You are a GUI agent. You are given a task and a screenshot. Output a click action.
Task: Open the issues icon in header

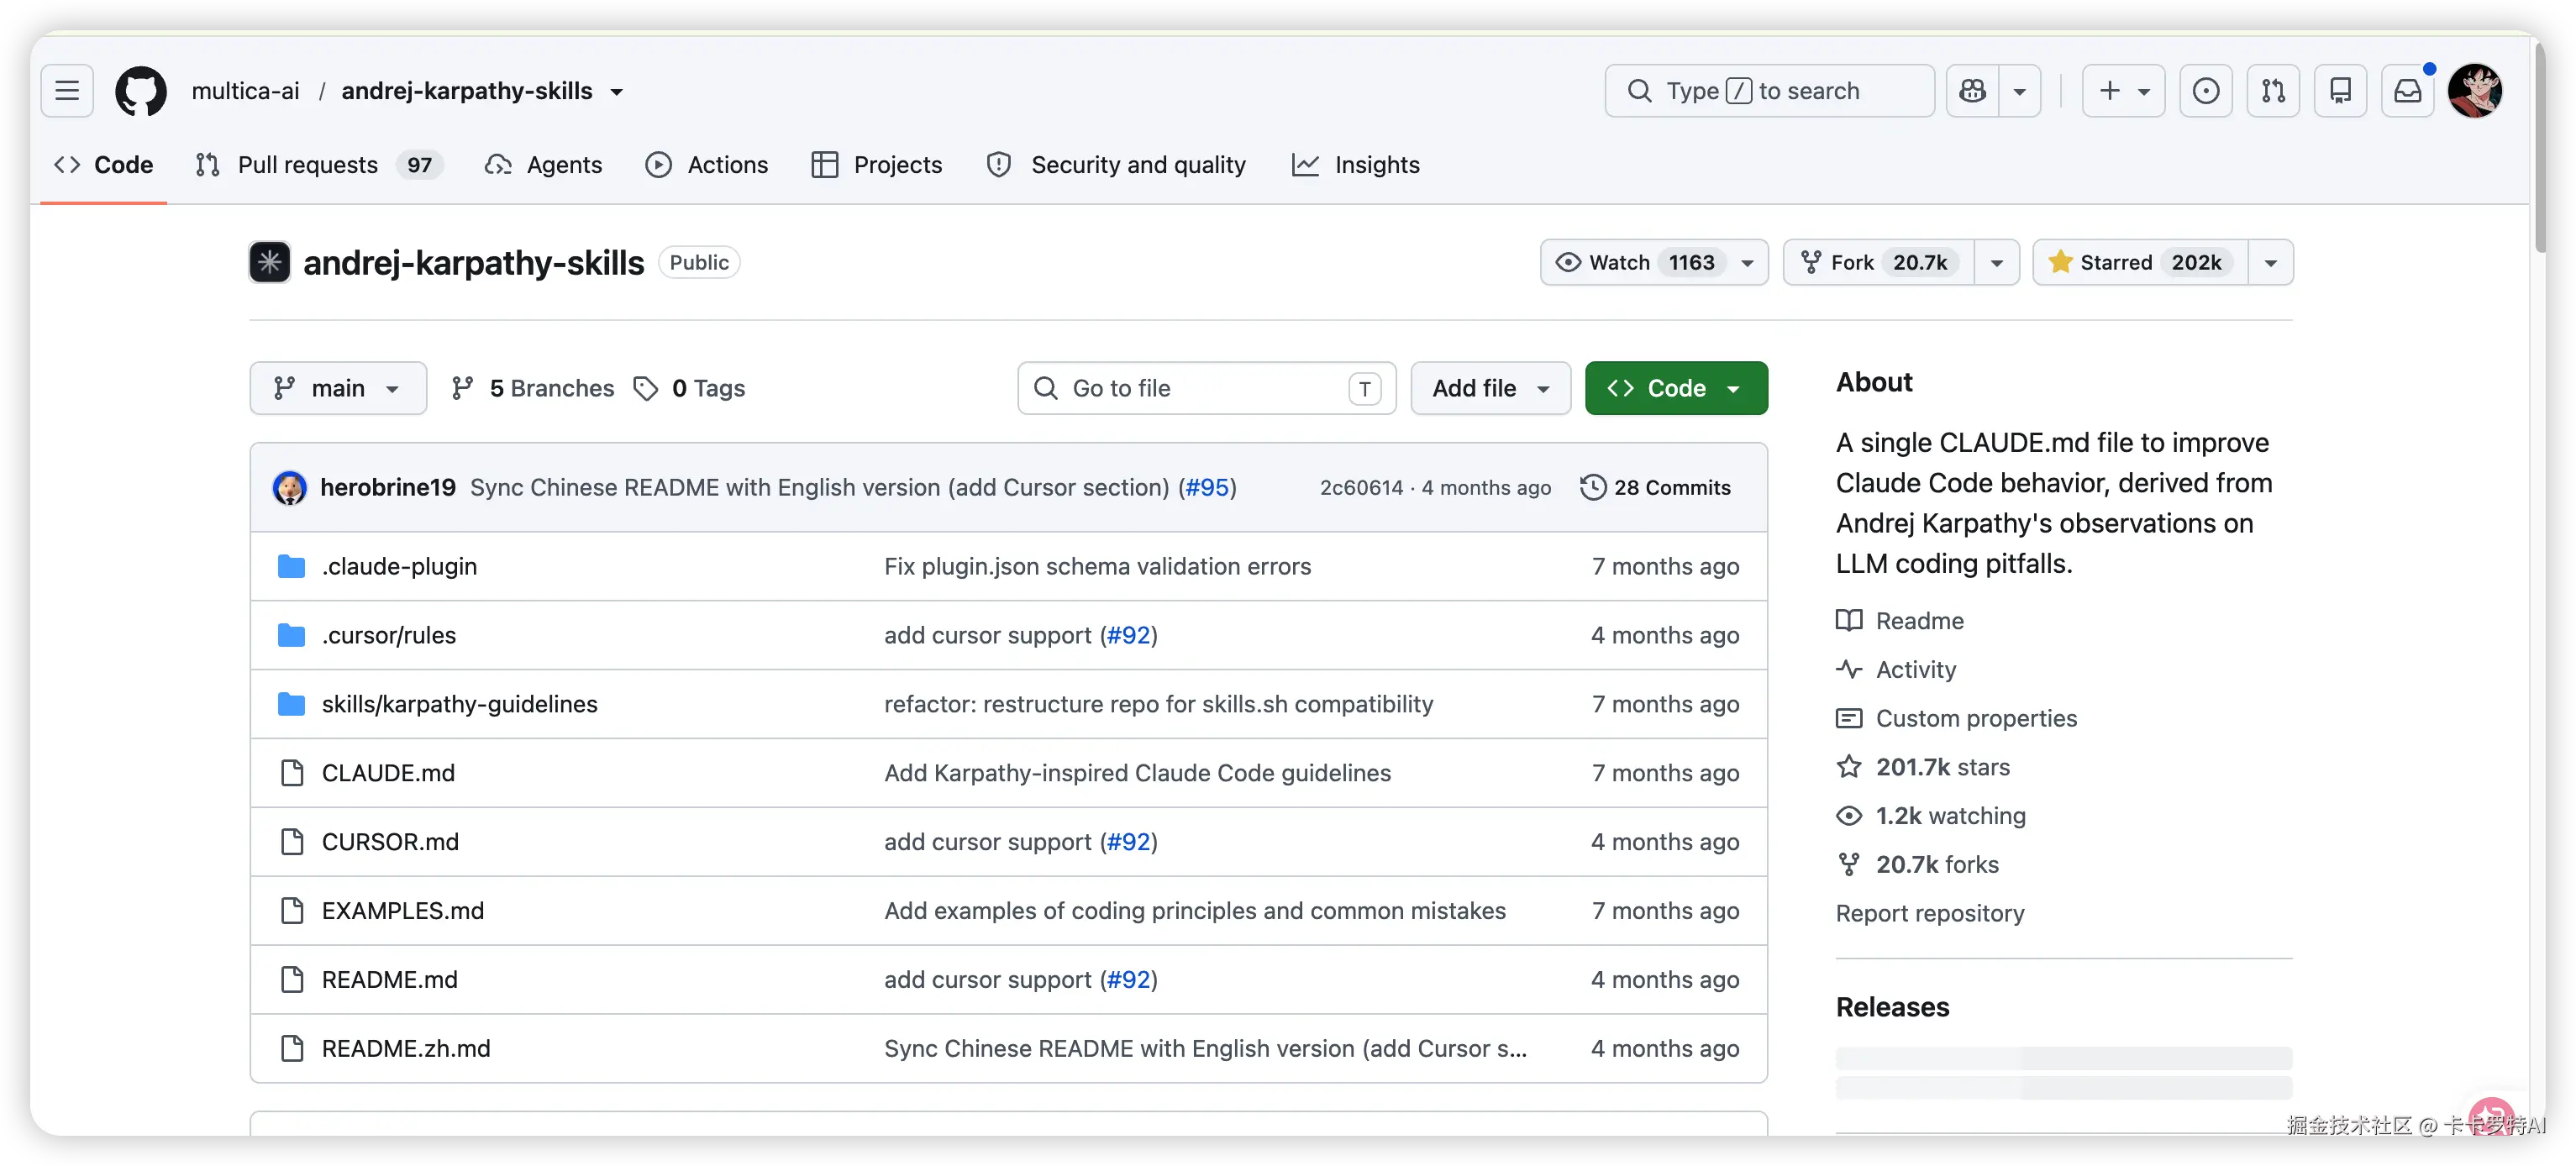tap(2205, 91)
